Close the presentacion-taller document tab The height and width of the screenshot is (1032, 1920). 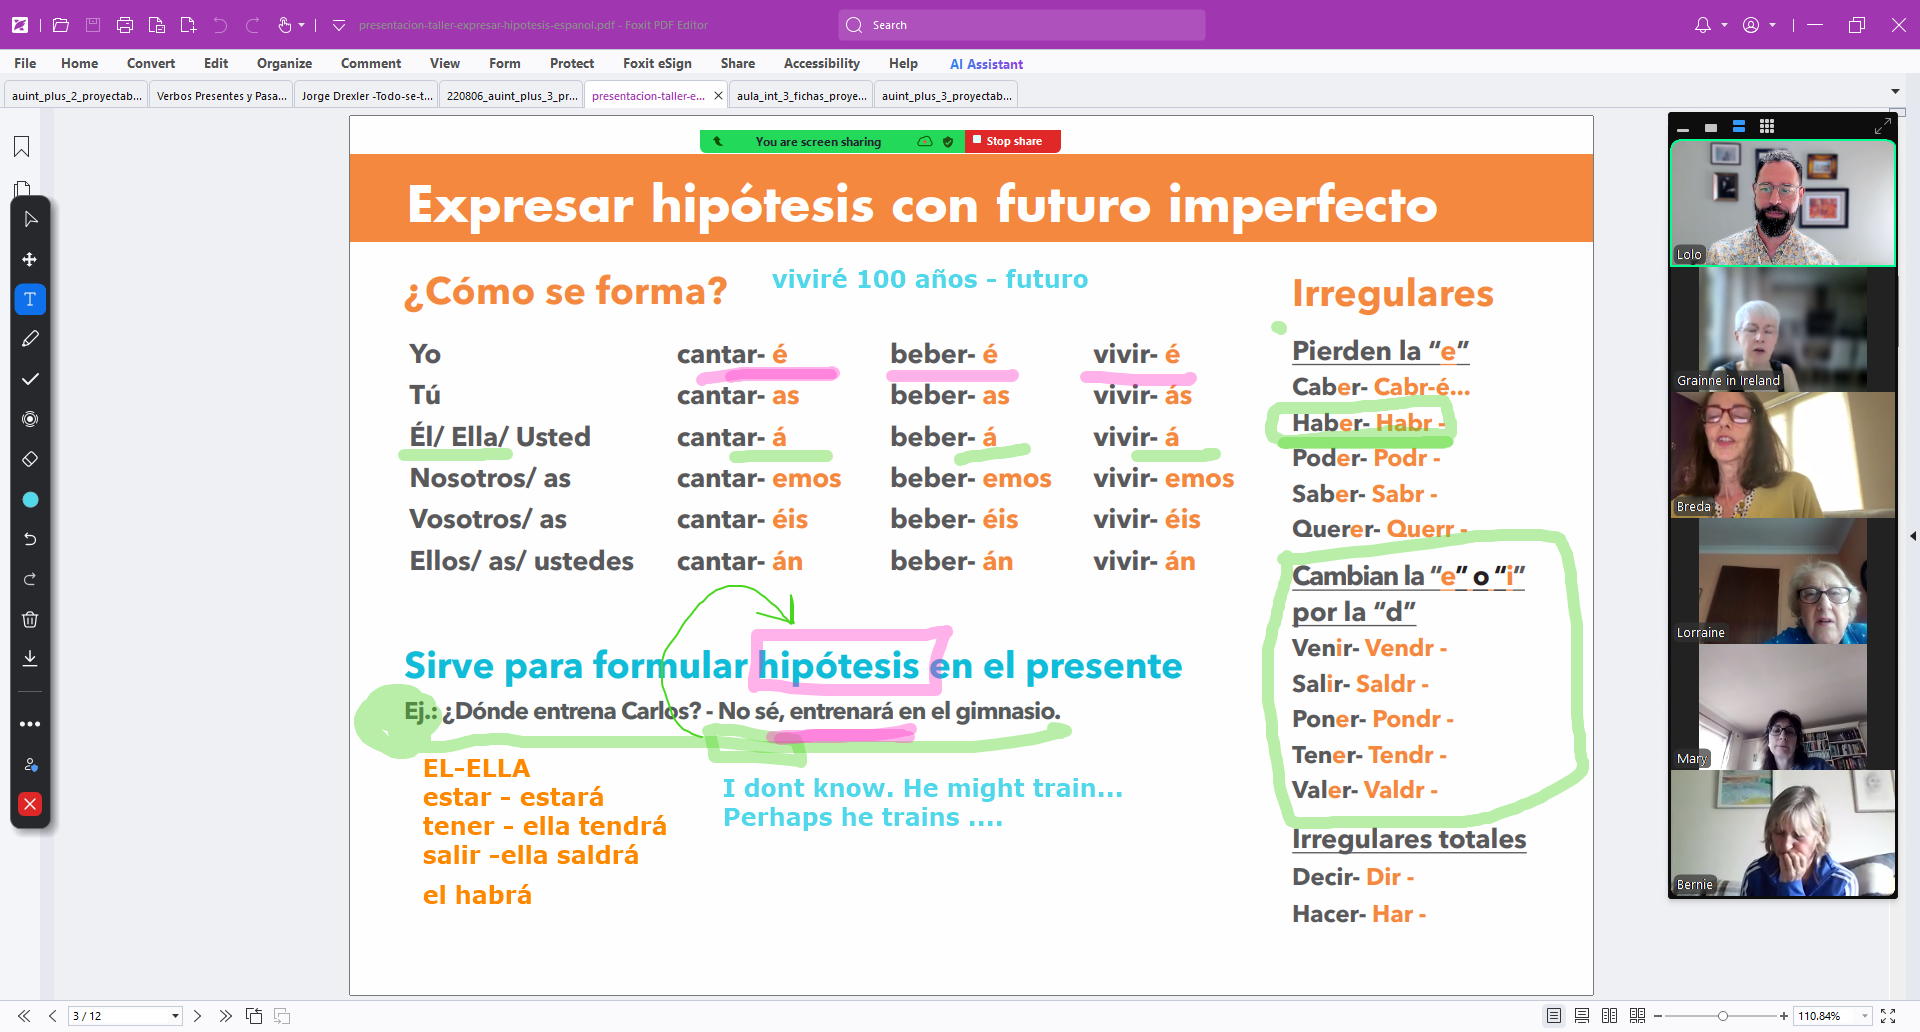[718, 96]
